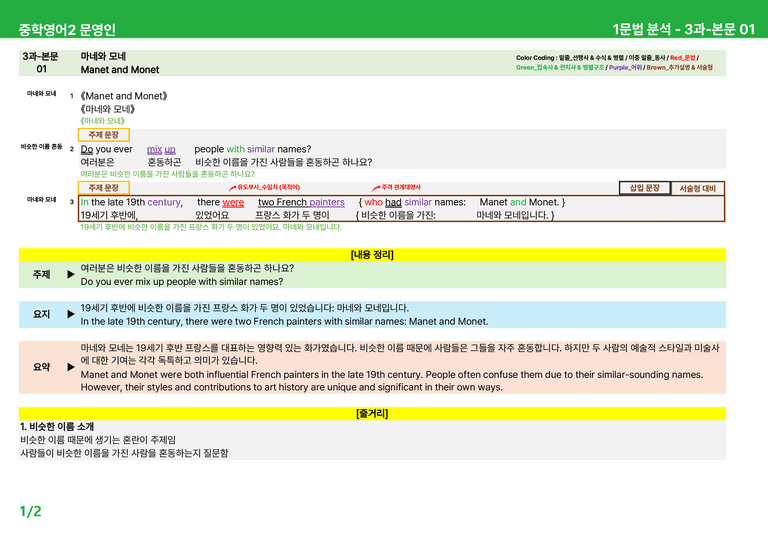Click the underlined two French painters
This screenshot has height=543, width=768.
pyautogui.click(x=301, y=202)
